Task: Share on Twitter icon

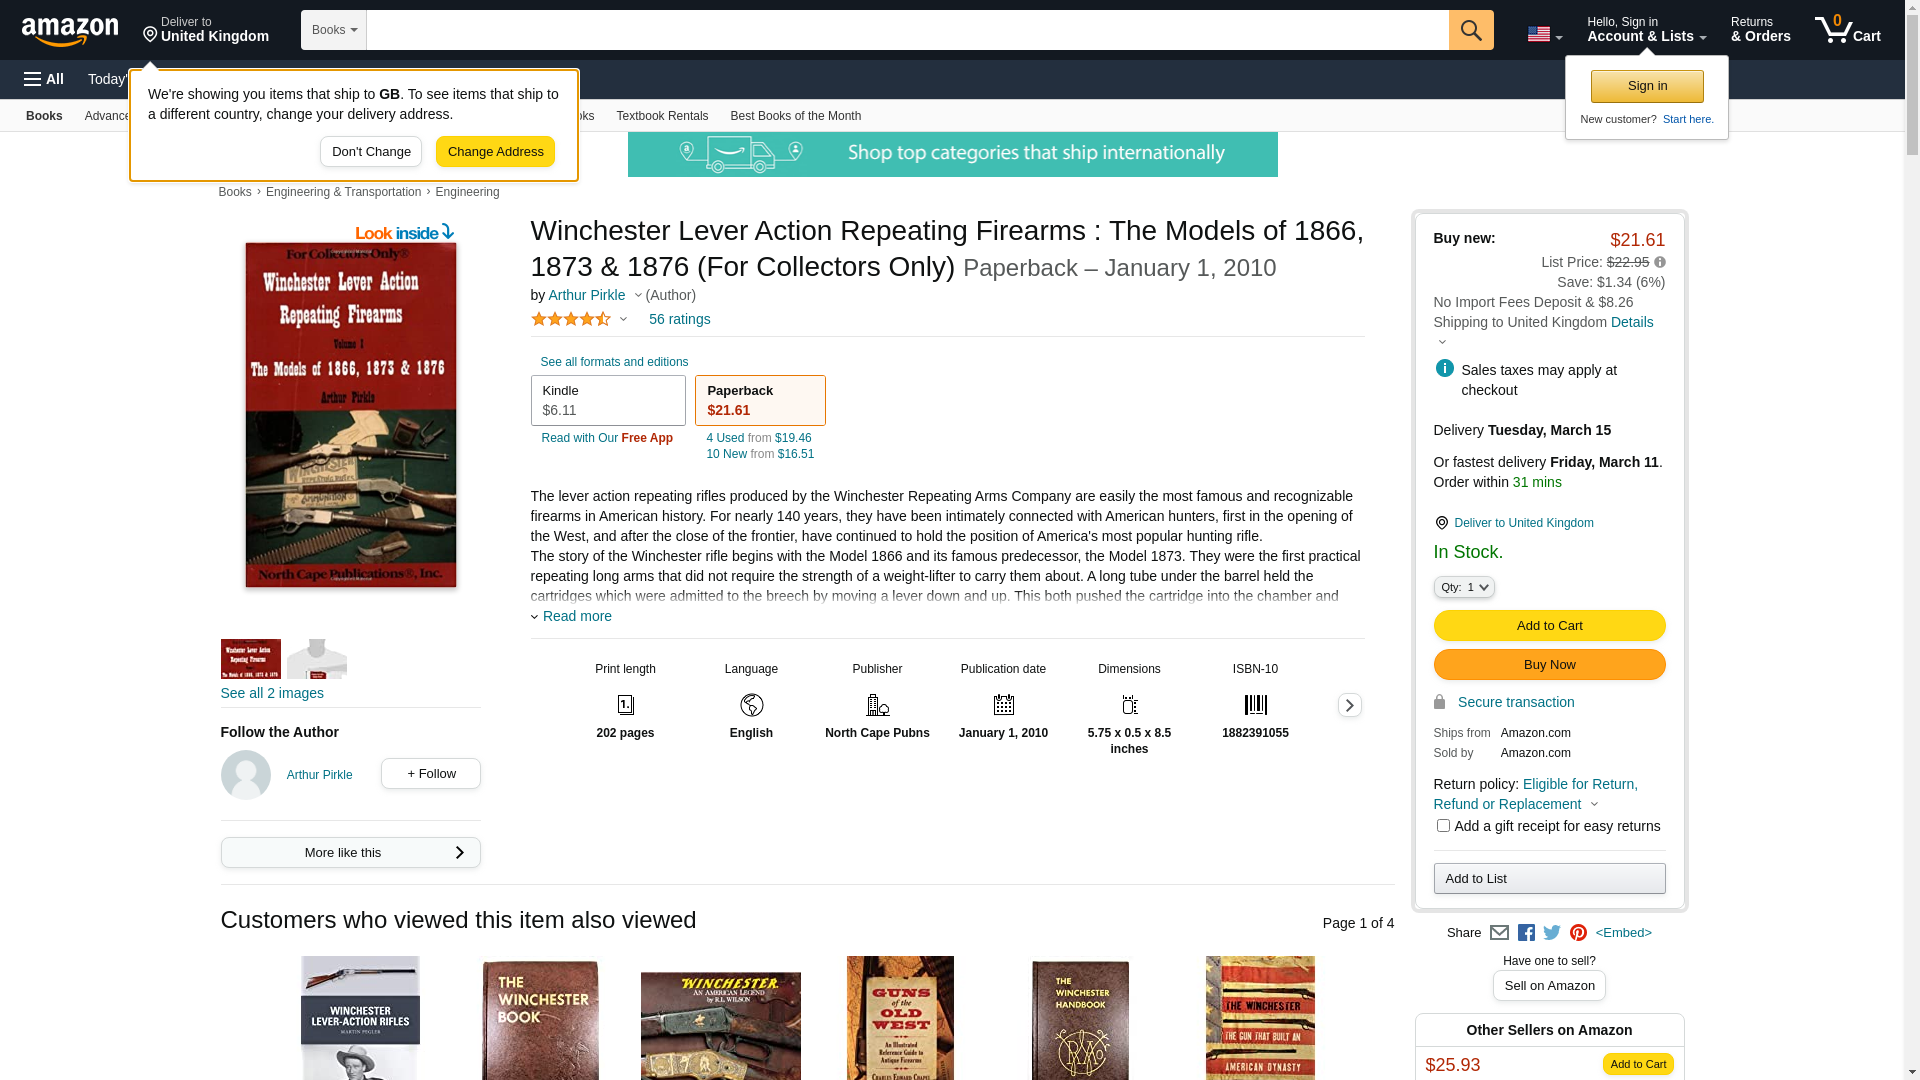Action: [x=1552, y=933]
